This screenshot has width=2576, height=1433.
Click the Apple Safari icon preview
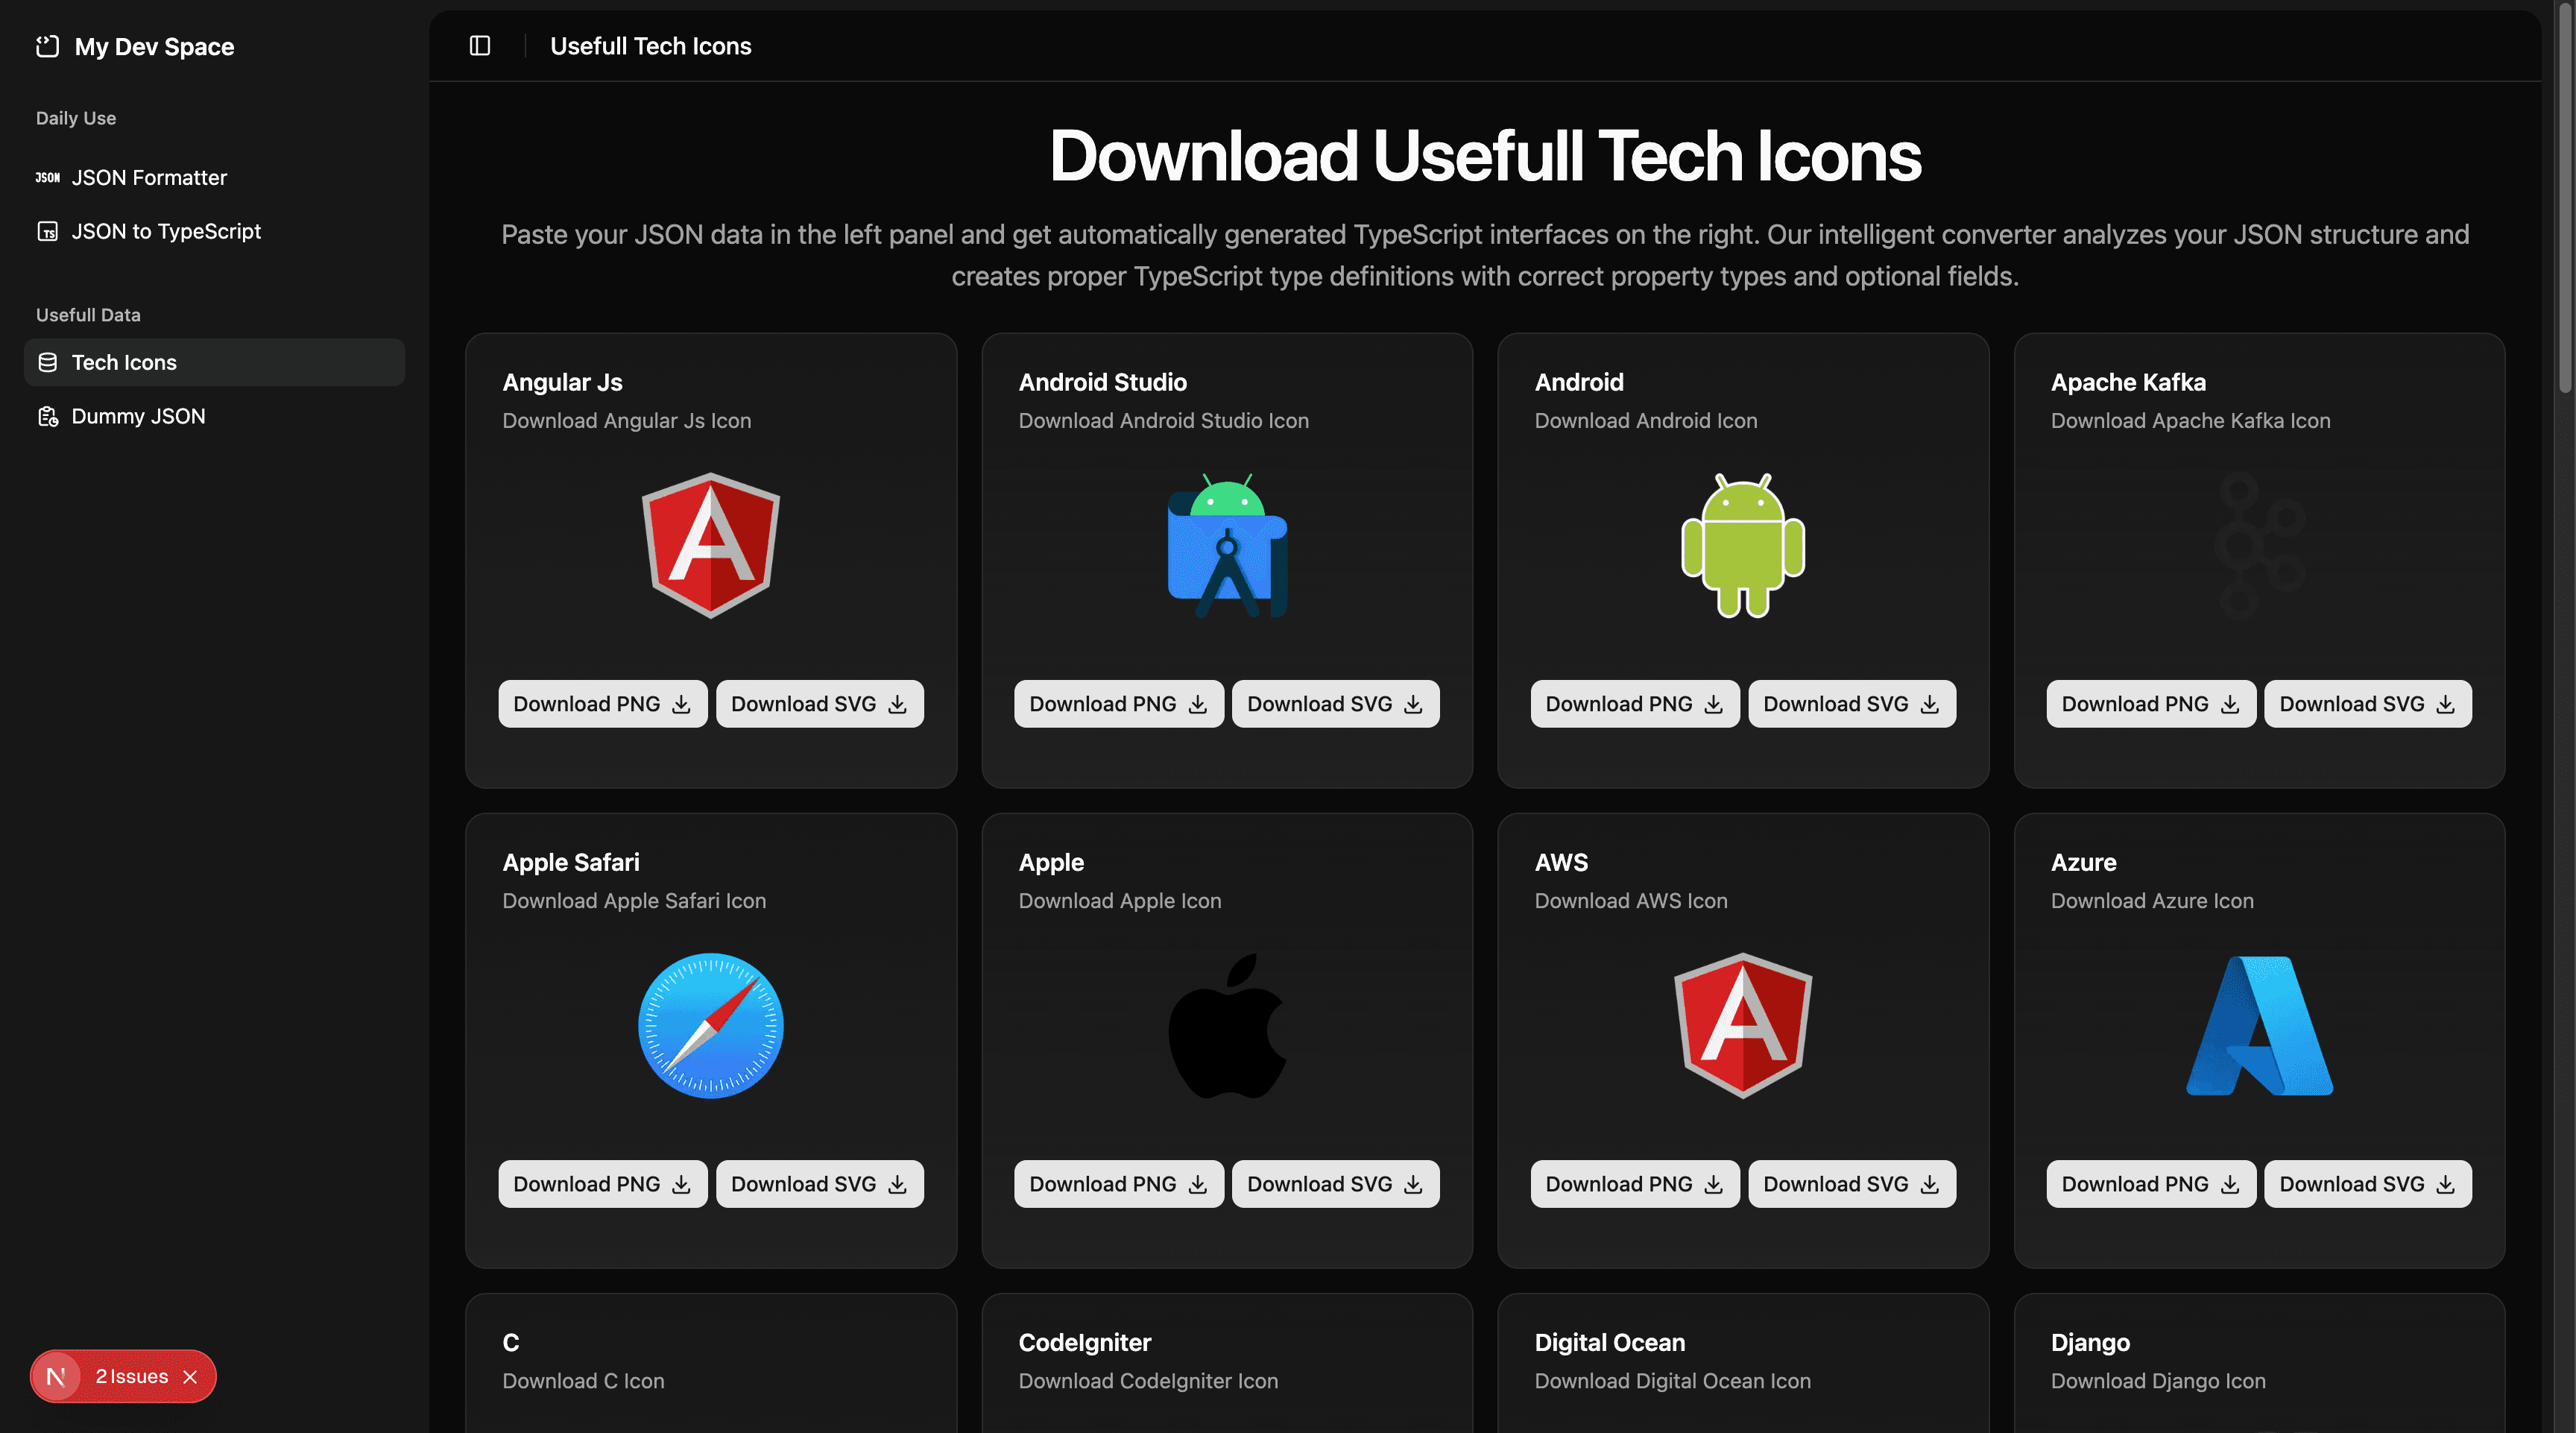pos(711,1026)
